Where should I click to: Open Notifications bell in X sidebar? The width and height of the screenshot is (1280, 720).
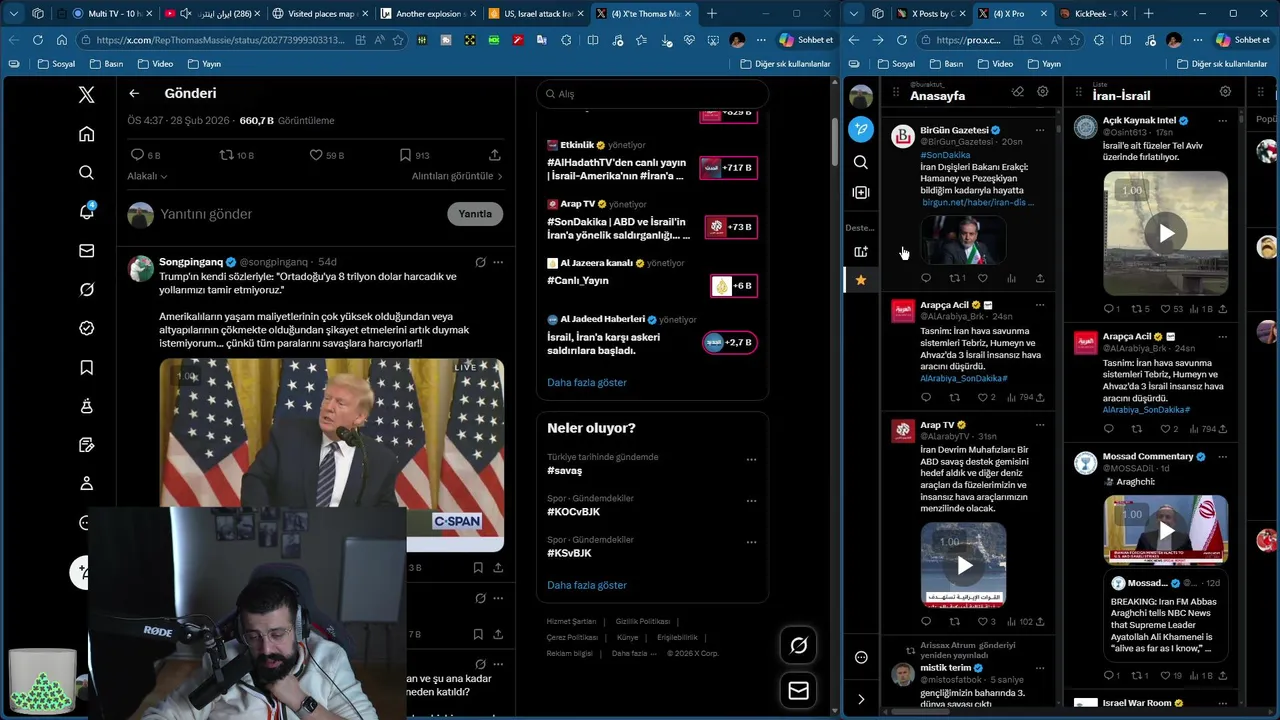(87, 211)
